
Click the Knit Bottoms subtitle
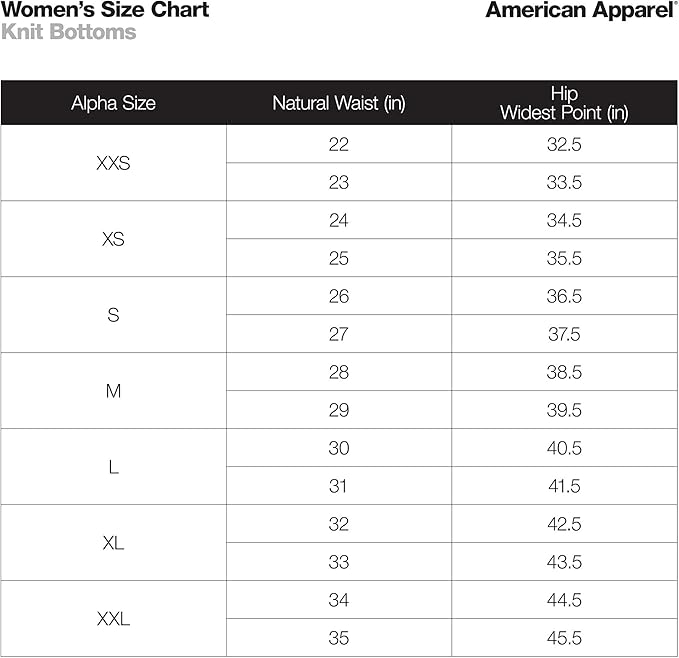pos(69,32)
